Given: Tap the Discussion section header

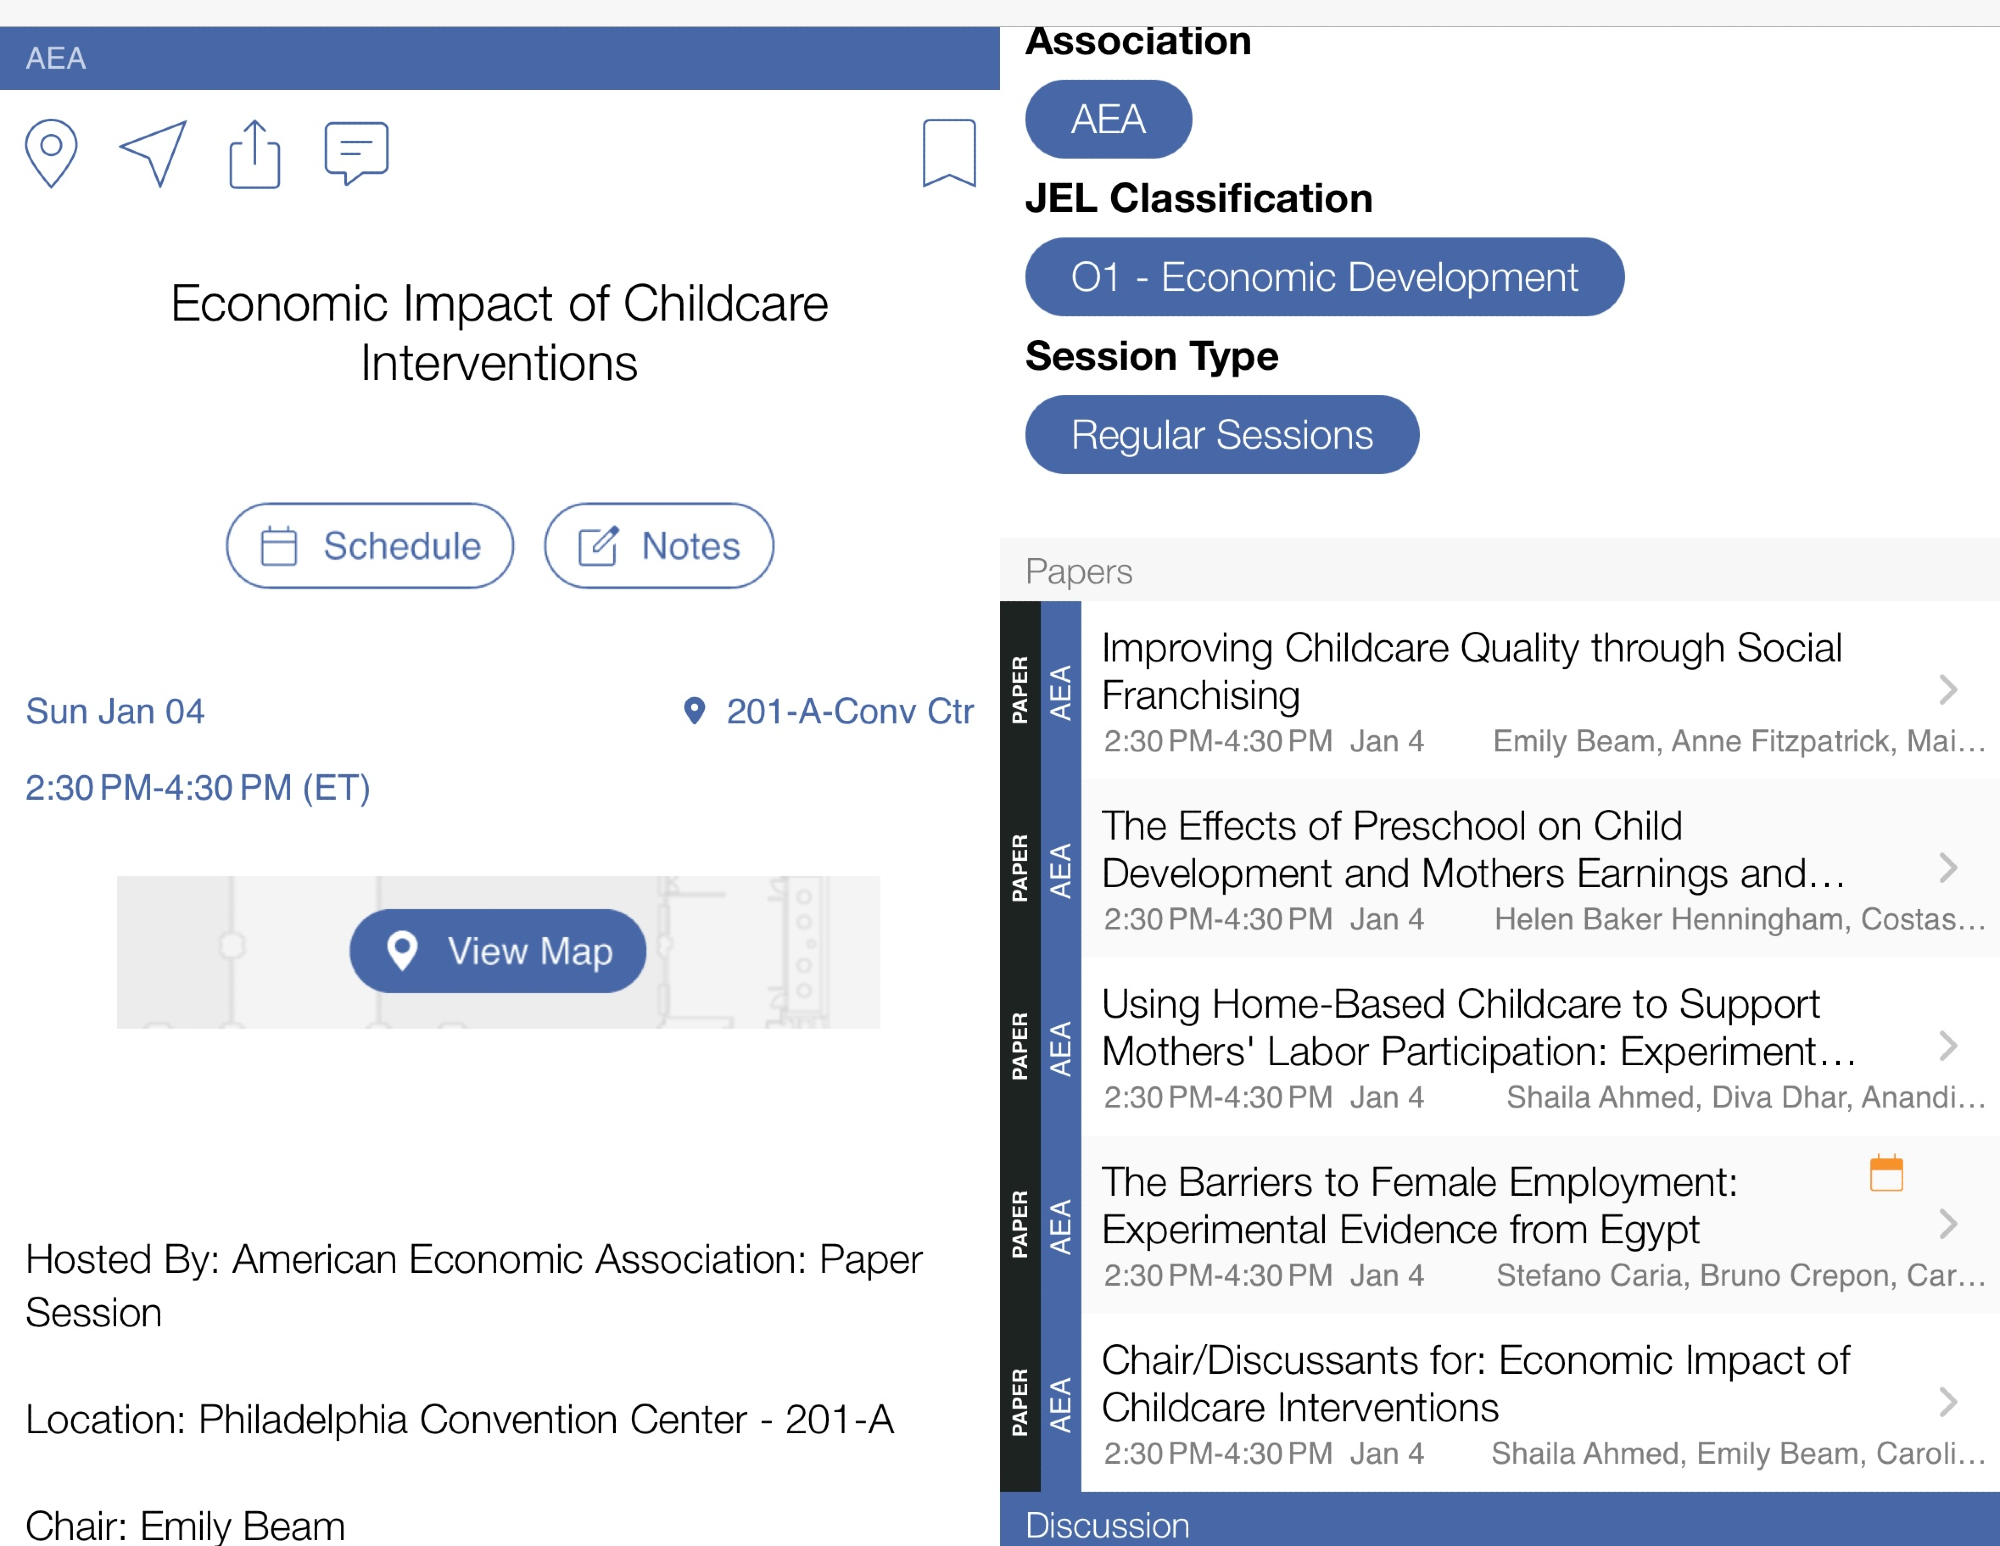Looking at the screenshot, I should tap(1107, 1525).
